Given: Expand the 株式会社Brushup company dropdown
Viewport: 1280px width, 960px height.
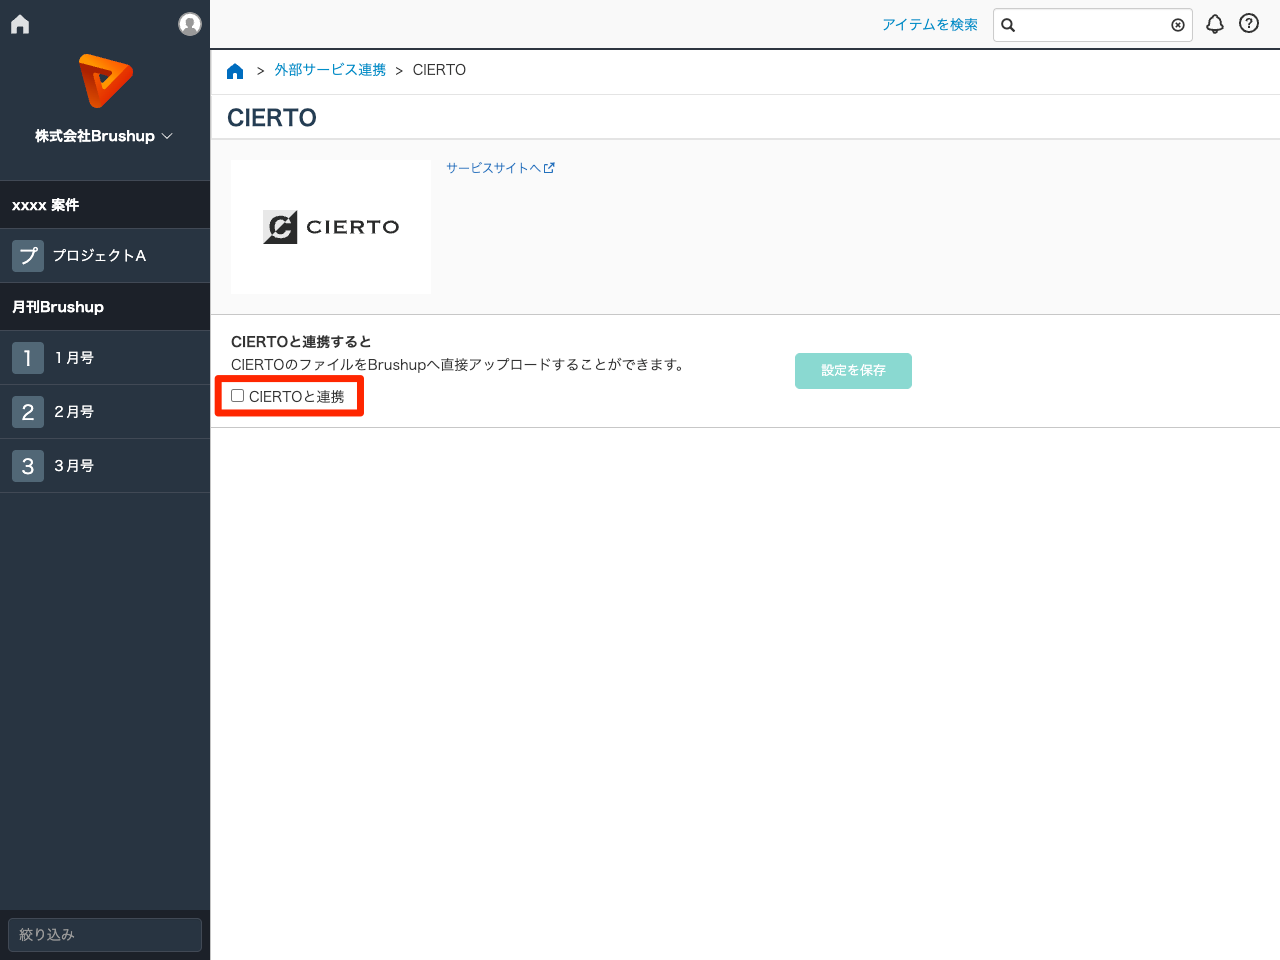Looking at the screenshot, I should click(x=104, y=136).
